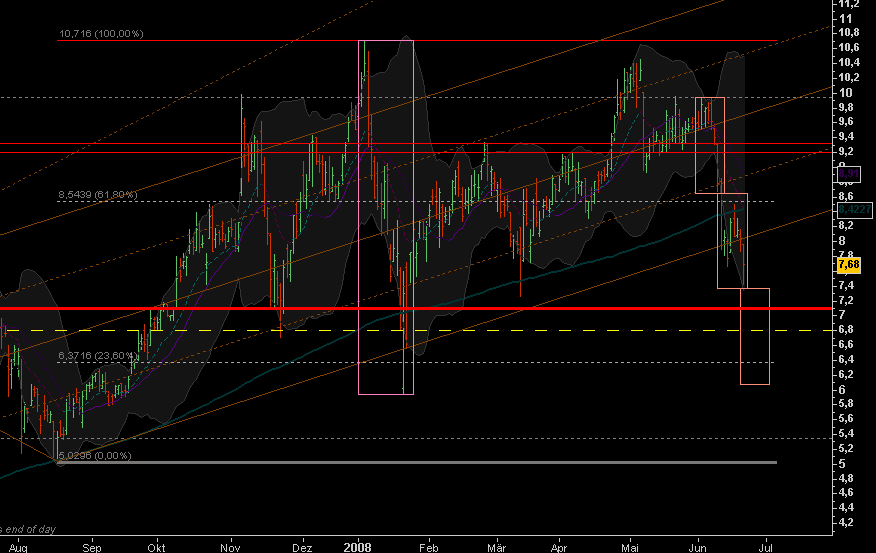
Task: Click the 11 value on the price axis
Action: tap(845, 18)
